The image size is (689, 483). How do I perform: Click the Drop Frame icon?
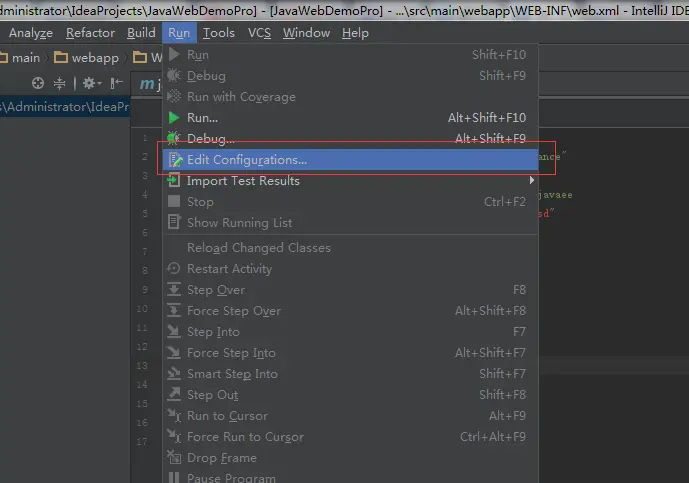174,458
